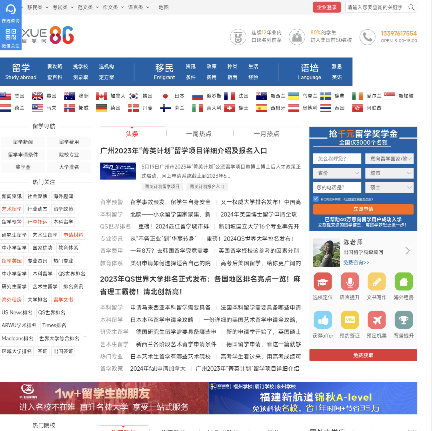The width and height of the screenshot is (432, 431).
Task: Click the yellow pencil writing icon
Action: [377, 282]
